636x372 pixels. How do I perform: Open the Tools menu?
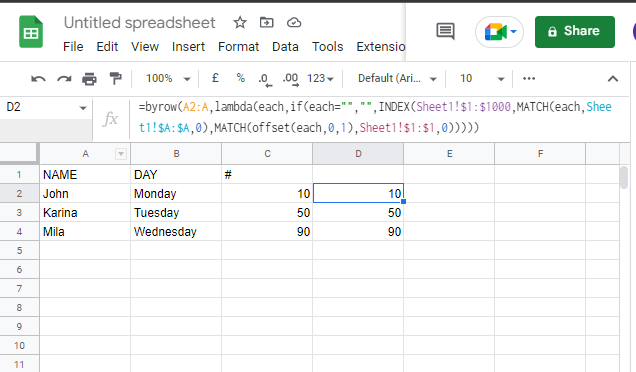[x=327, y=47]
